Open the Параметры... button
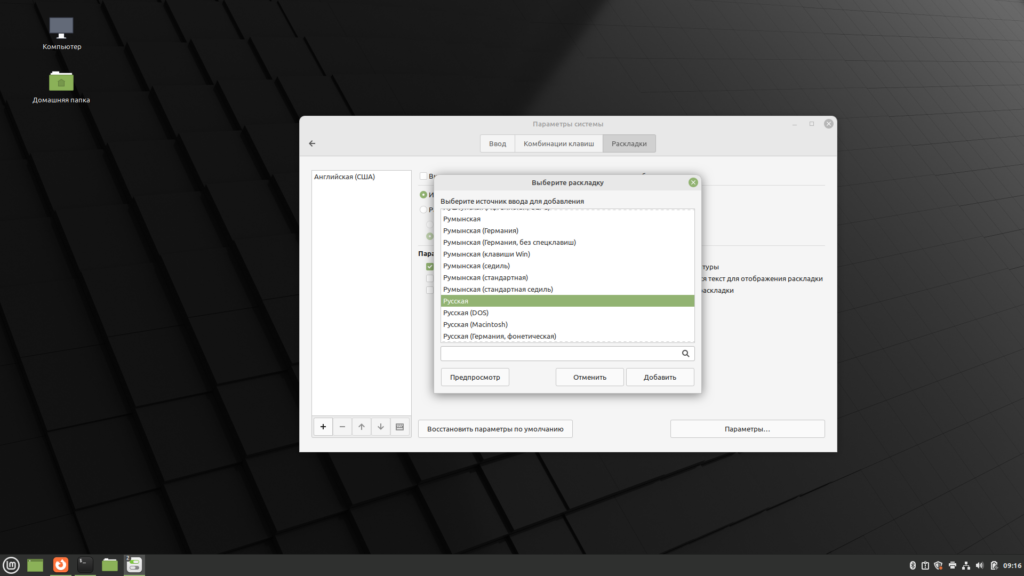This screenshot has height=576, width=1024. [x=747, y=429]
